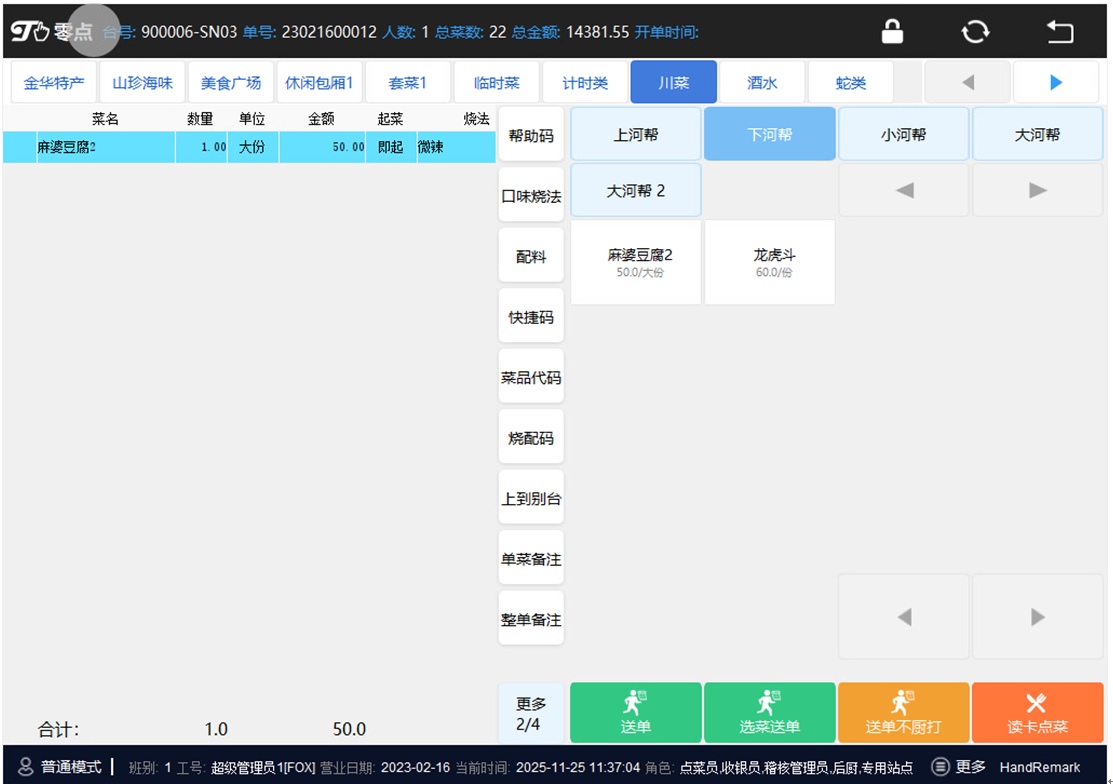Screen dimensions: 1113x784
Task: Click the 读卡点菜 card order button
Action: pos(1036,712)
